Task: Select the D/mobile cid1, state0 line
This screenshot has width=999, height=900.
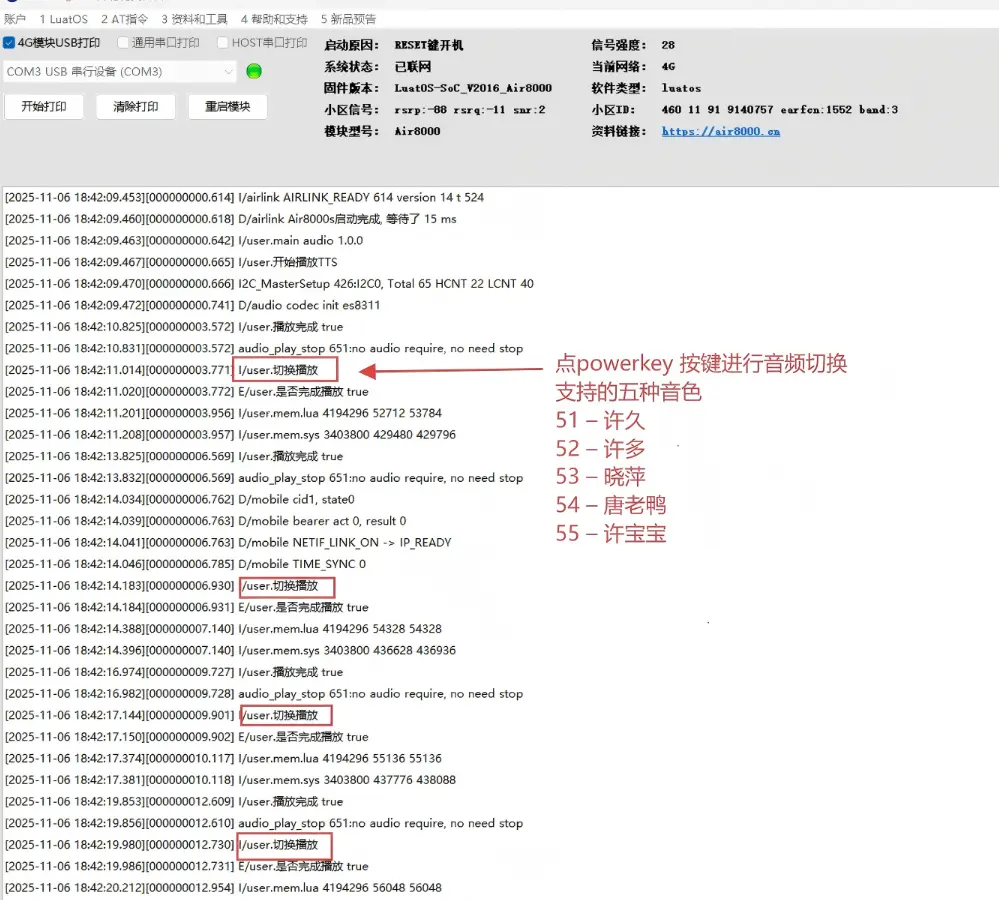Action: 180,499
